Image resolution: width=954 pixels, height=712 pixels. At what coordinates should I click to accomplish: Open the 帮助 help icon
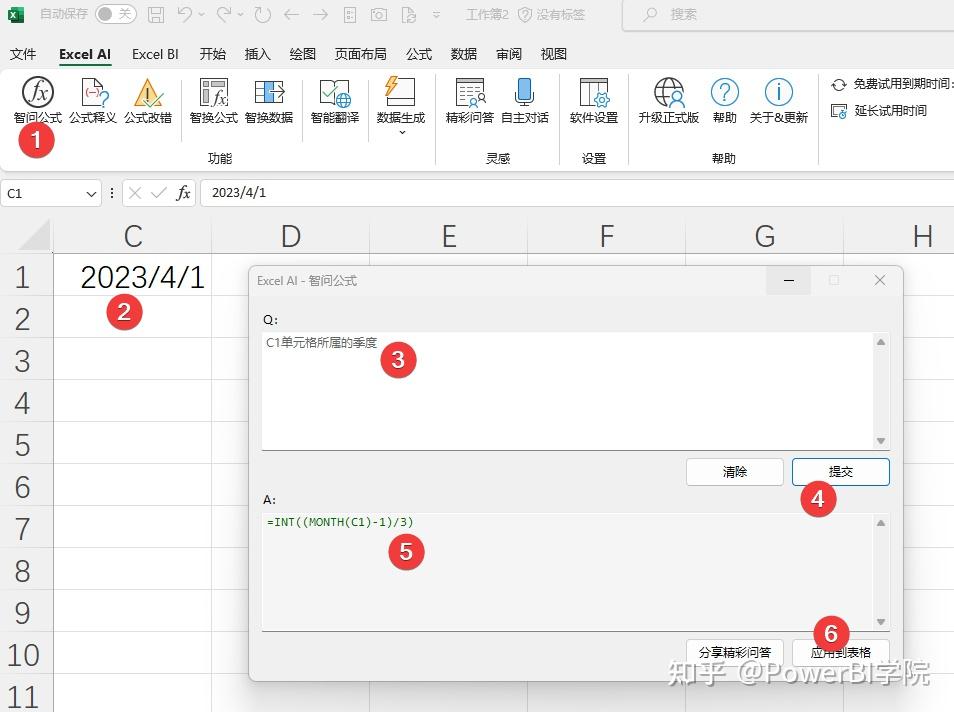[725, 100]
